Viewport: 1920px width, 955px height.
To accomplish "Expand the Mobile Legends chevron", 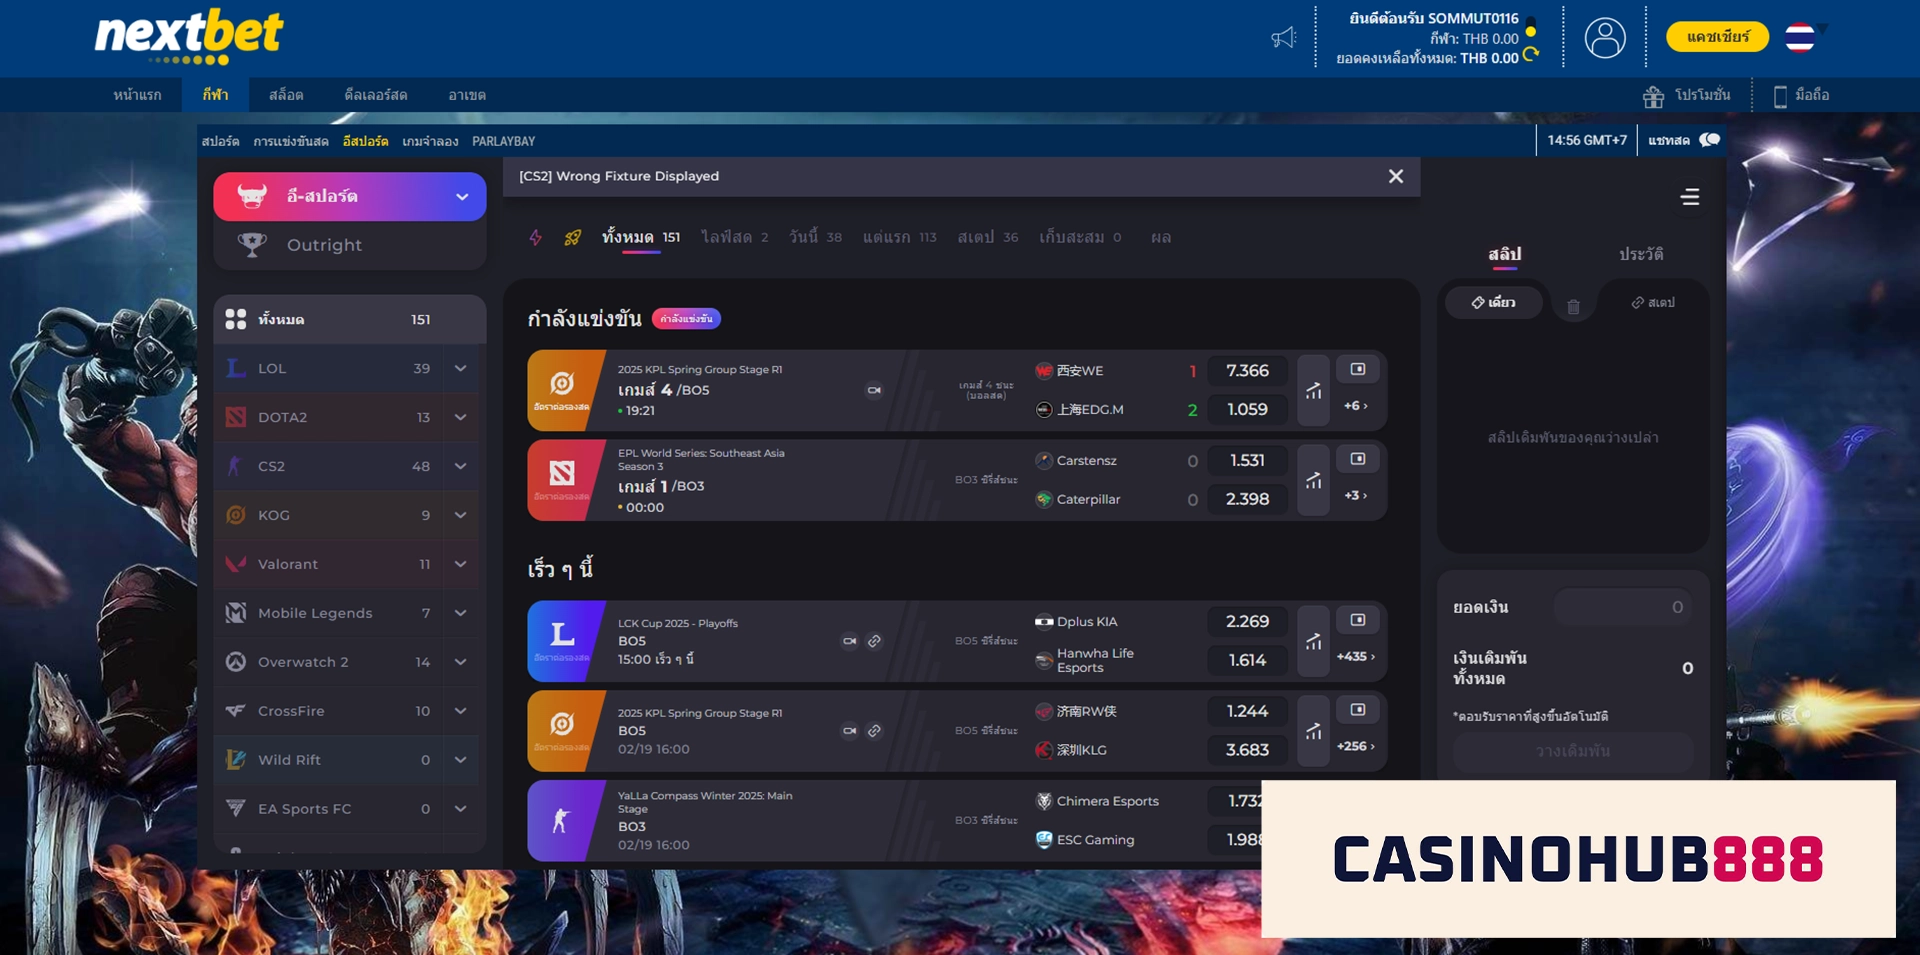I will pyautogui.click(x=460, y=613).
